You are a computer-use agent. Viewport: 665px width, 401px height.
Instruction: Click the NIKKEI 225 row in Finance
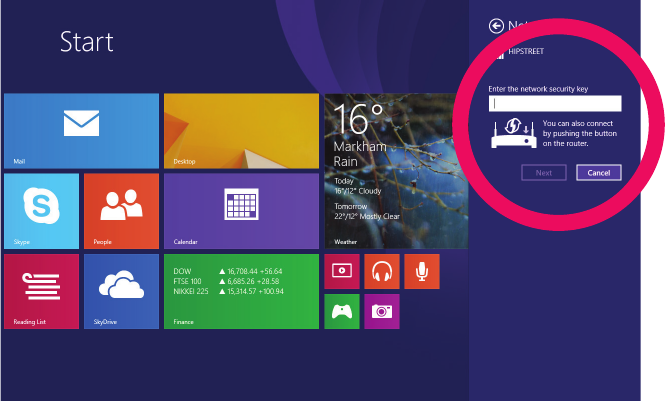[229, 291]
